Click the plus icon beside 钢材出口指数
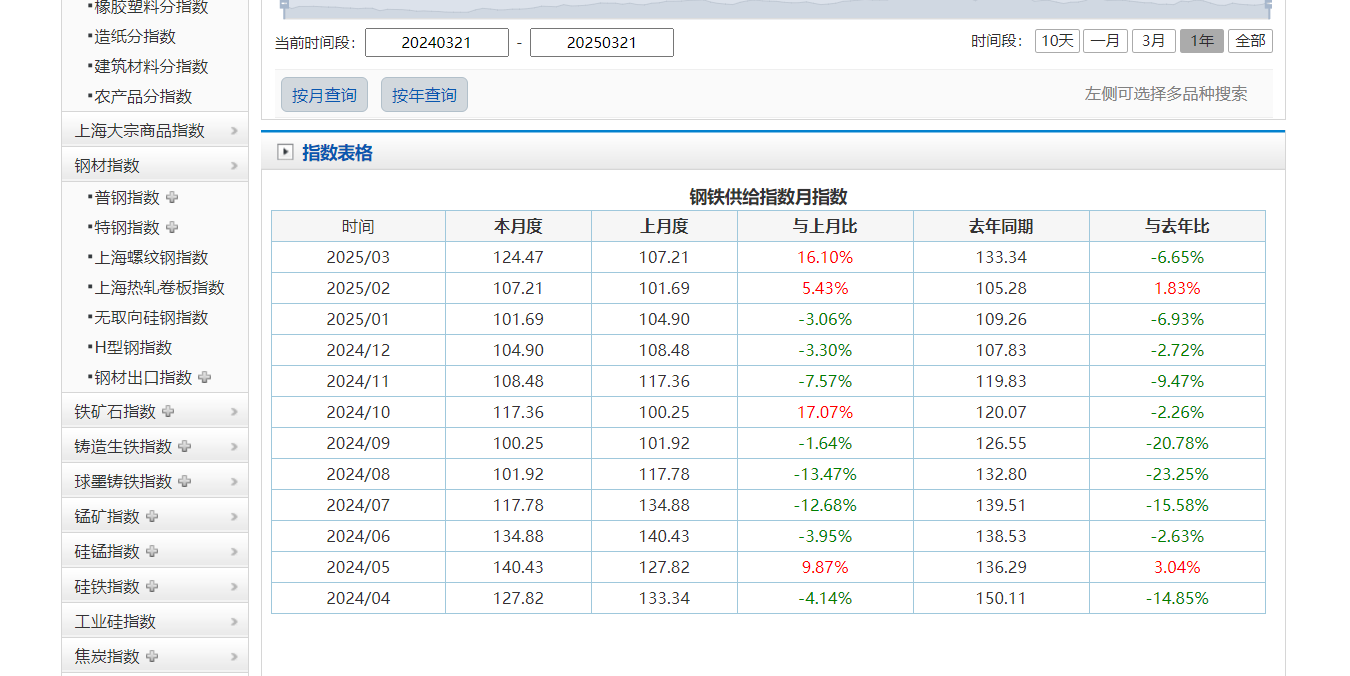The image size is (1350, 676). coord(205,377)
